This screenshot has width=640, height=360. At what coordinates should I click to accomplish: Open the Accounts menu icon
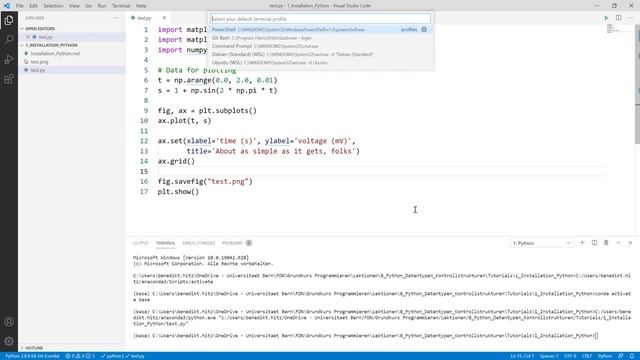[9, 322]
